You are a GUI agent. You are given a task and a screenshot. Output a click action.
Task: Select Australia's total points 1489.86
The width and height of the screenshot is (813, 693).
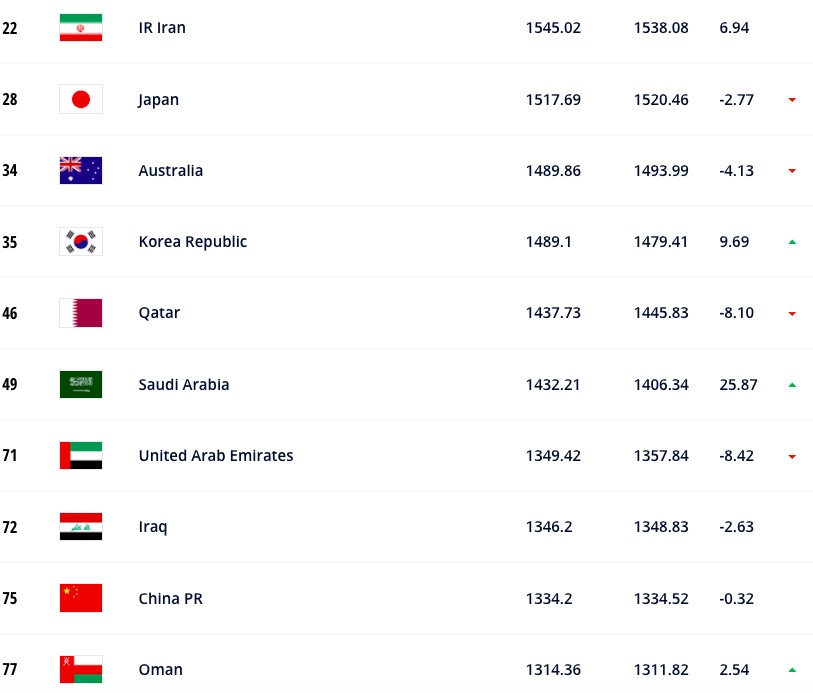553,171
